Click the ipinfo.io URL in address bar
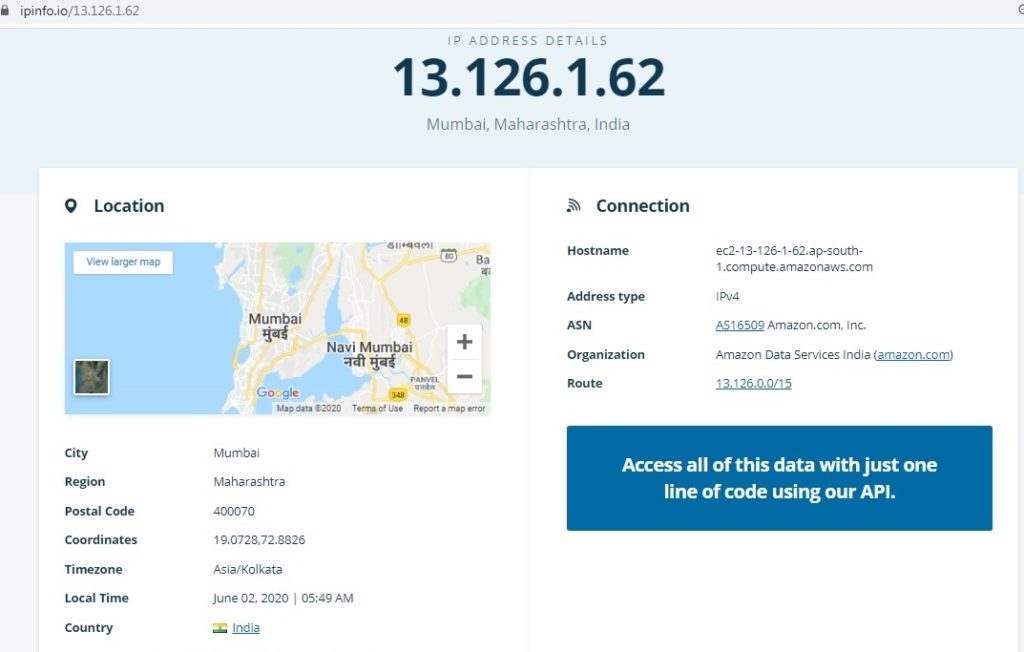The height and width of the screenshot is (652, 1024). [80, 11]
